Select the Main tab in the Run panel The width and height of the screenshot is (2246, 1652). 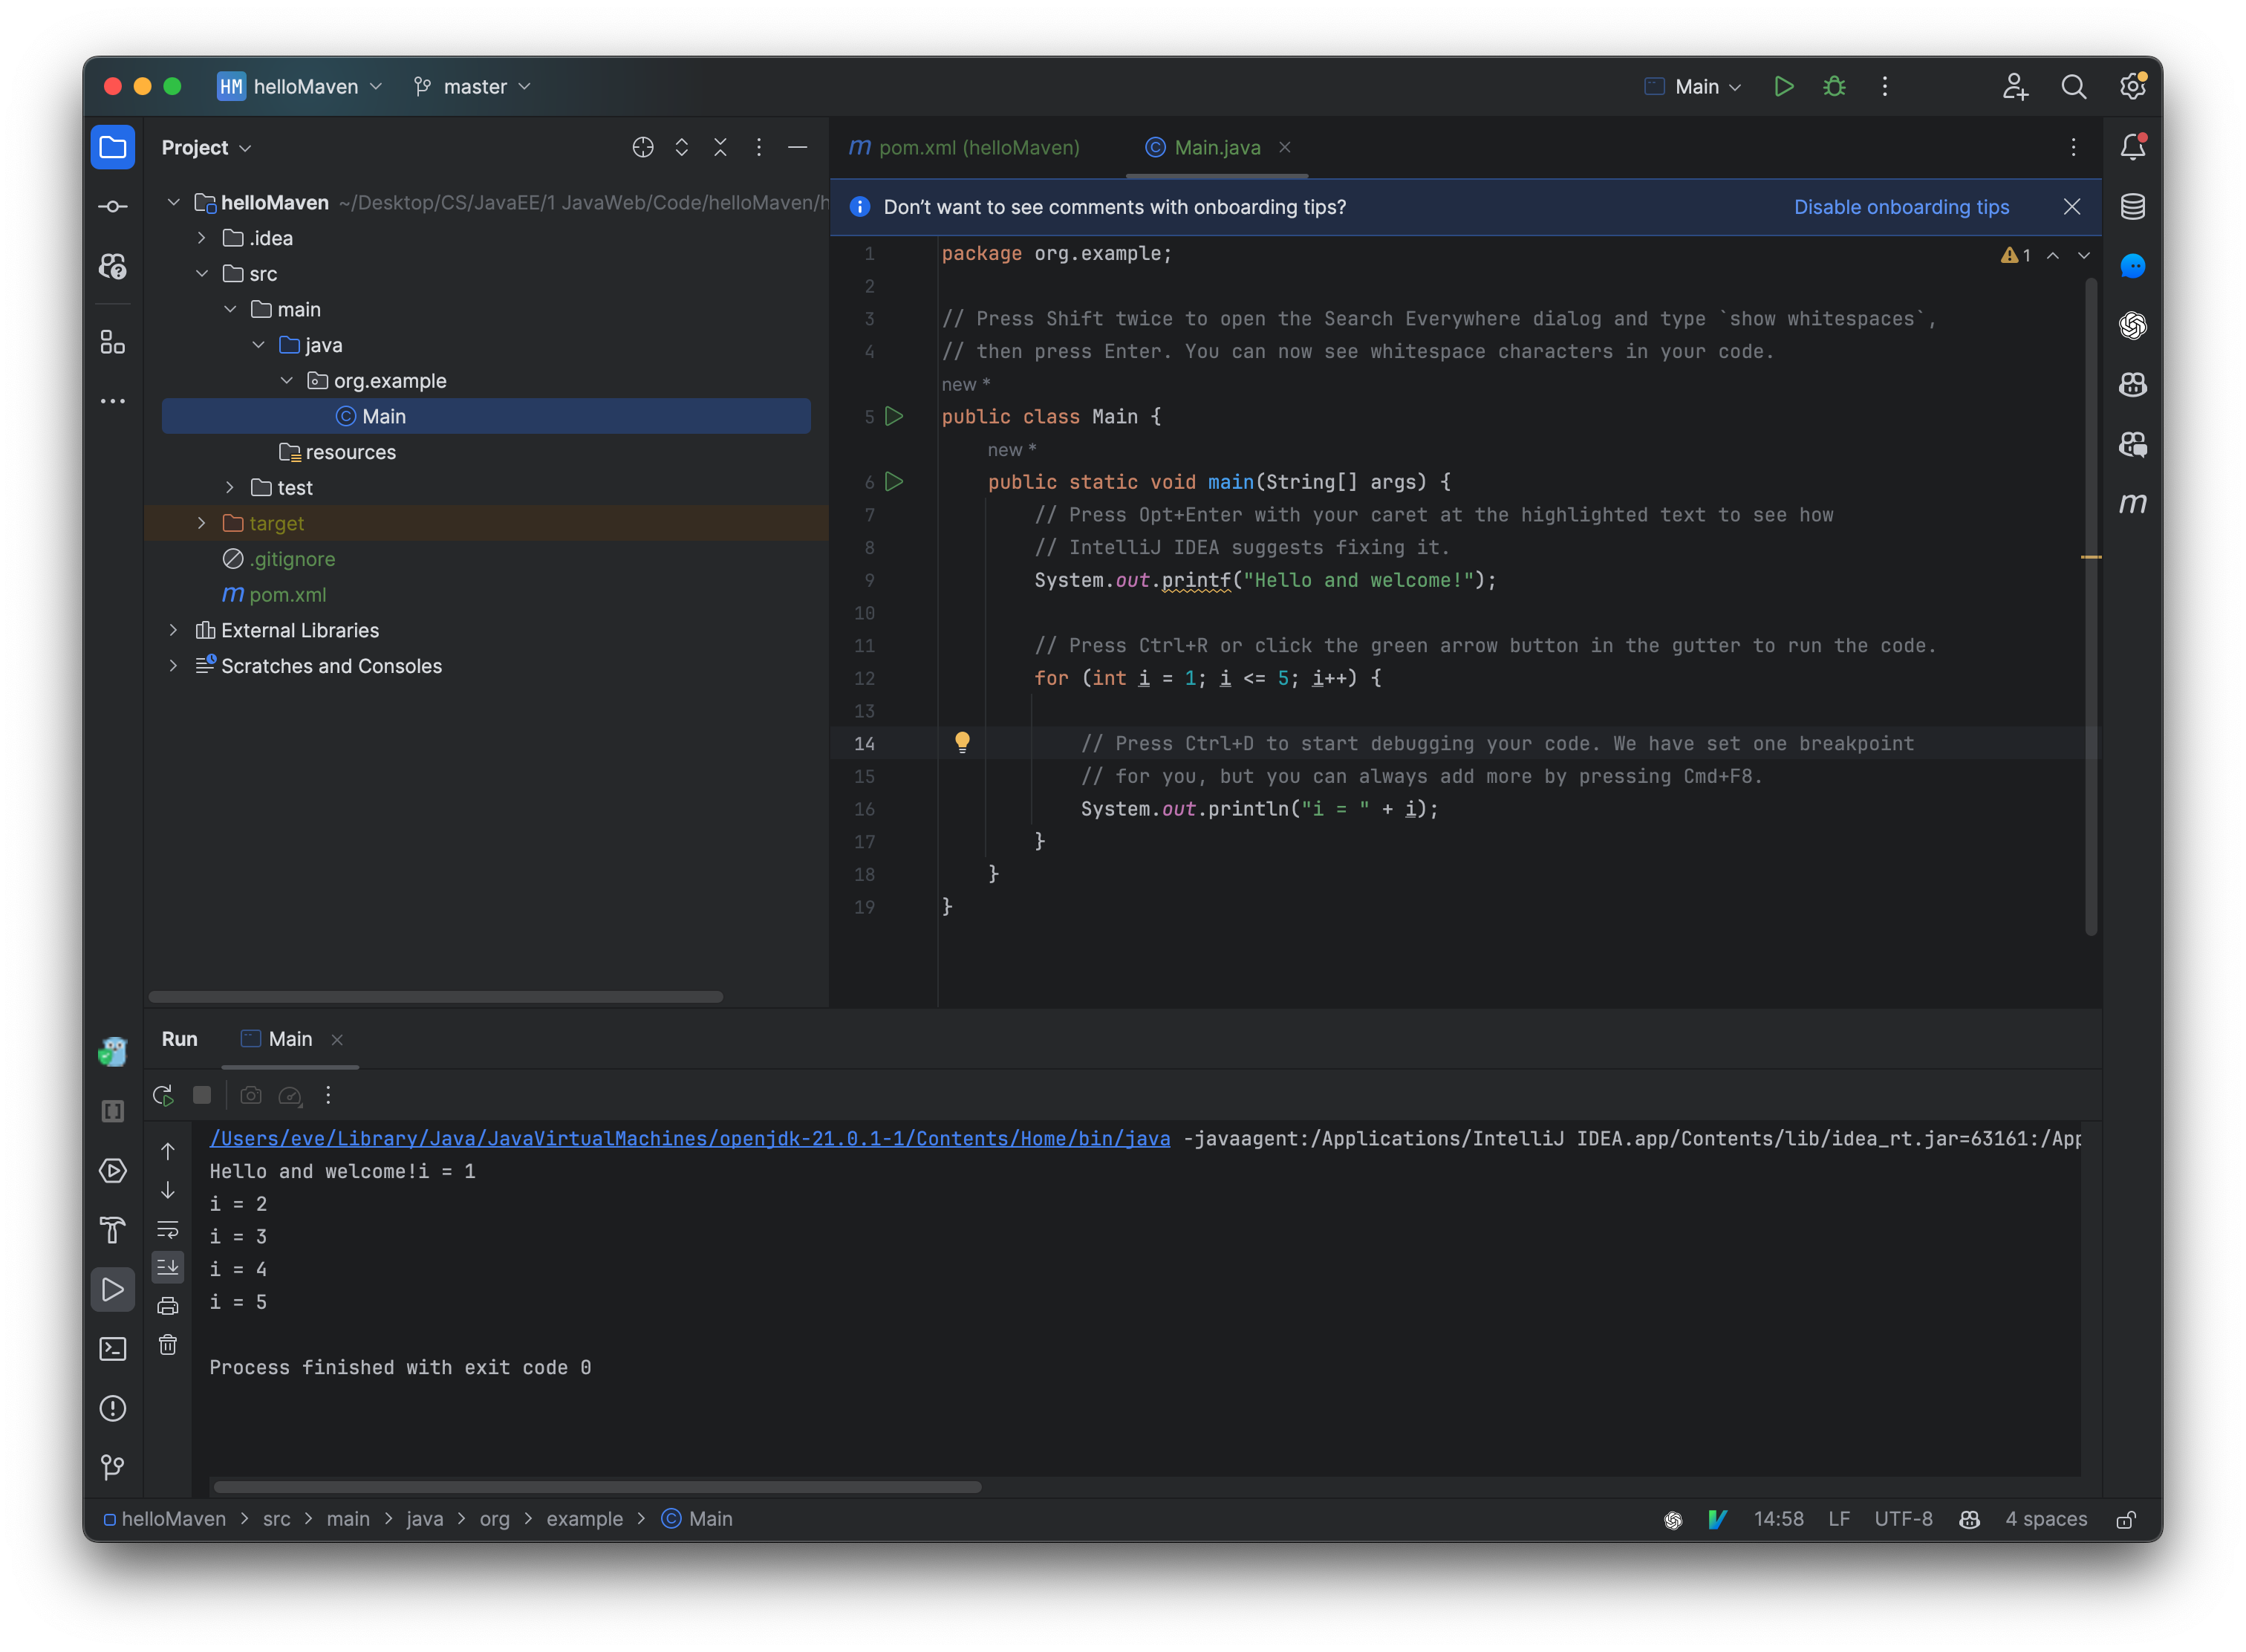coord(289,1039)
